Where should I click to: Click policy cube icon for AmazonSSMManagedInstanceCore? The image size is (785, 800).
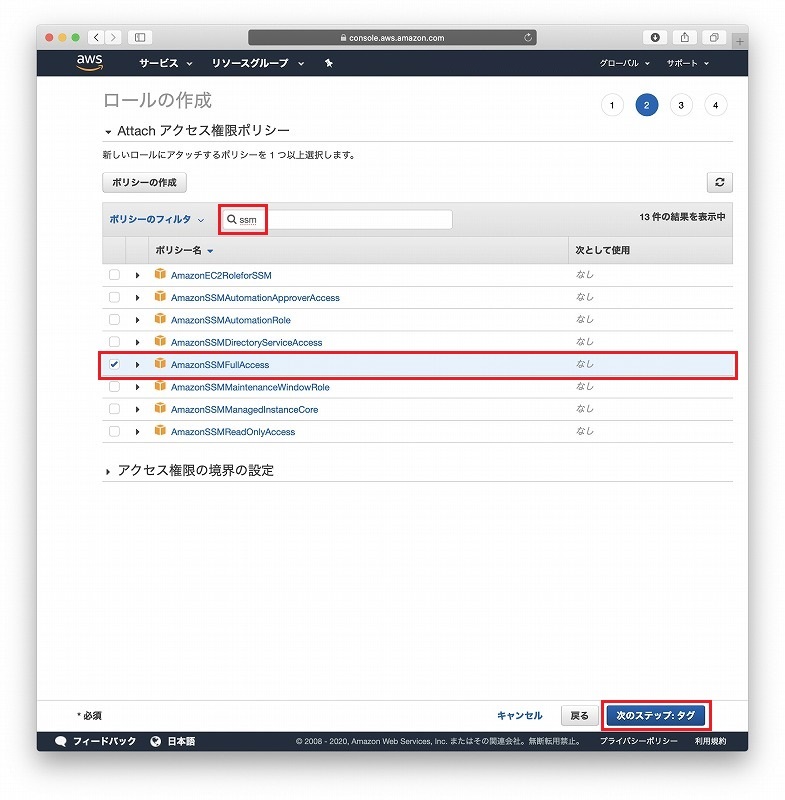coord(160,408)
